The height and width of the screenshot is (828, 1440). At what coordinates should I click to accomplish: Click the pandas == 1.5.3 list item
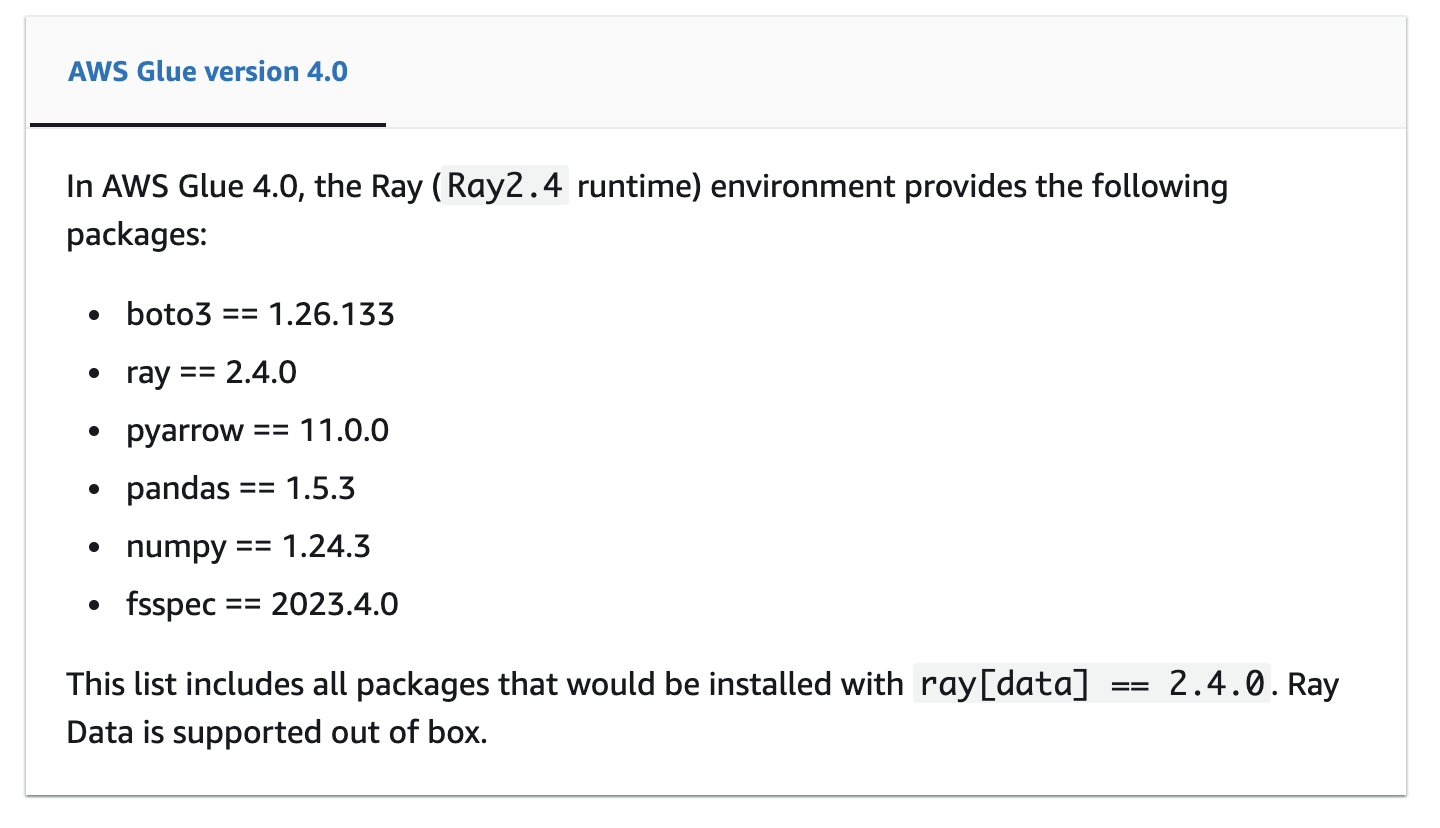(240, 488)
